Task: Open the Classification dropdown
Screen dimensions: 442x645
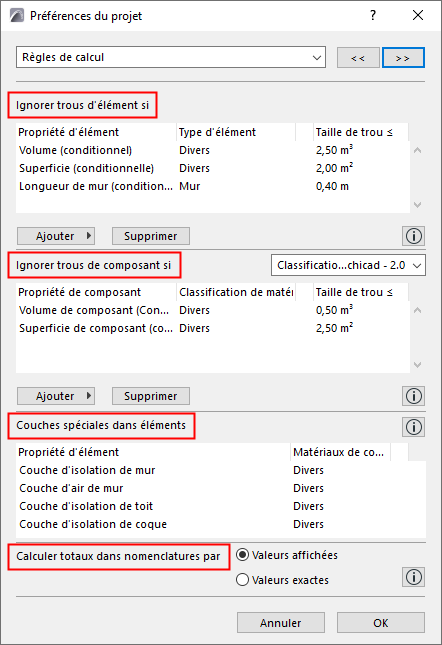Action: (348, 265)
